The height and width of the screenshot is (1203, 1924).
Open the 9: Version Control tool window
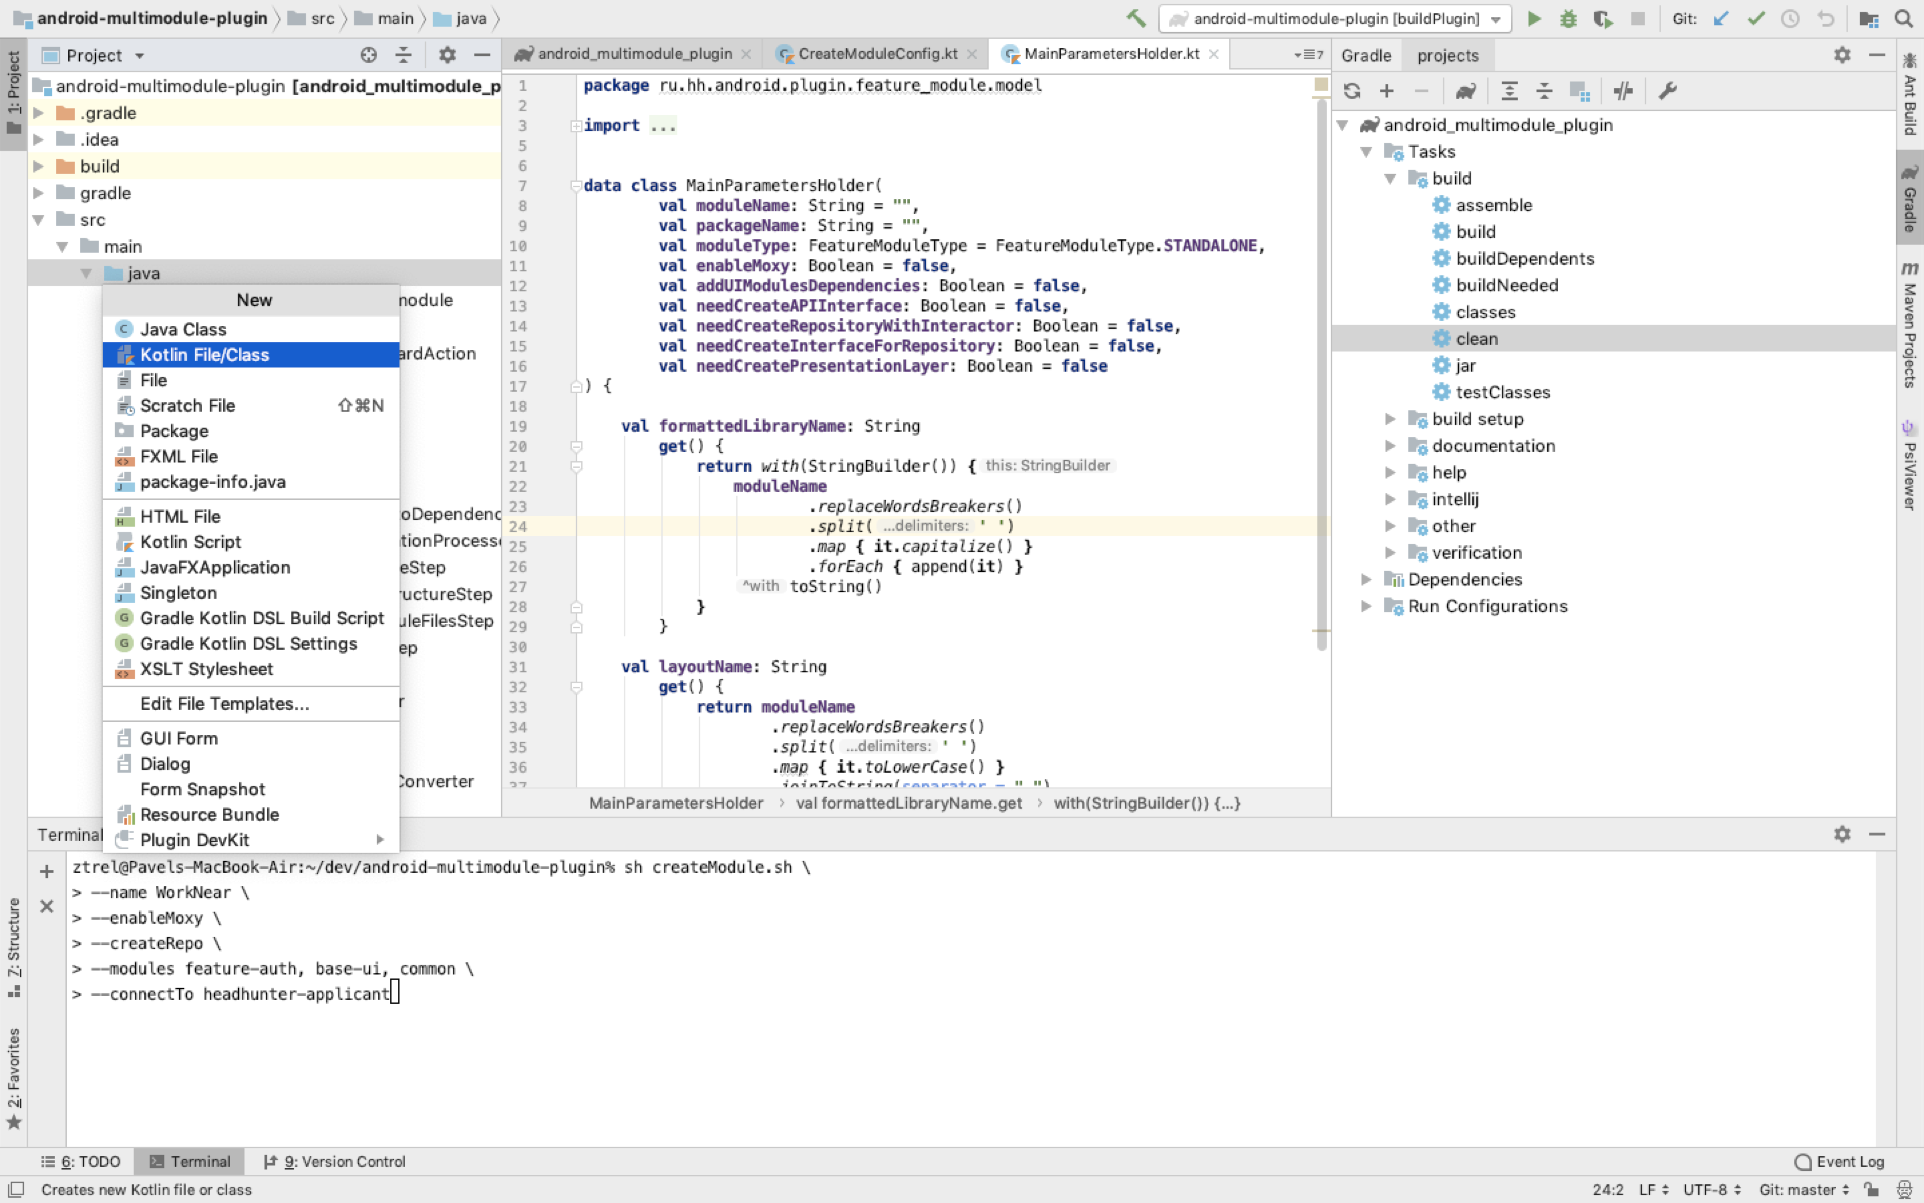334,1161
